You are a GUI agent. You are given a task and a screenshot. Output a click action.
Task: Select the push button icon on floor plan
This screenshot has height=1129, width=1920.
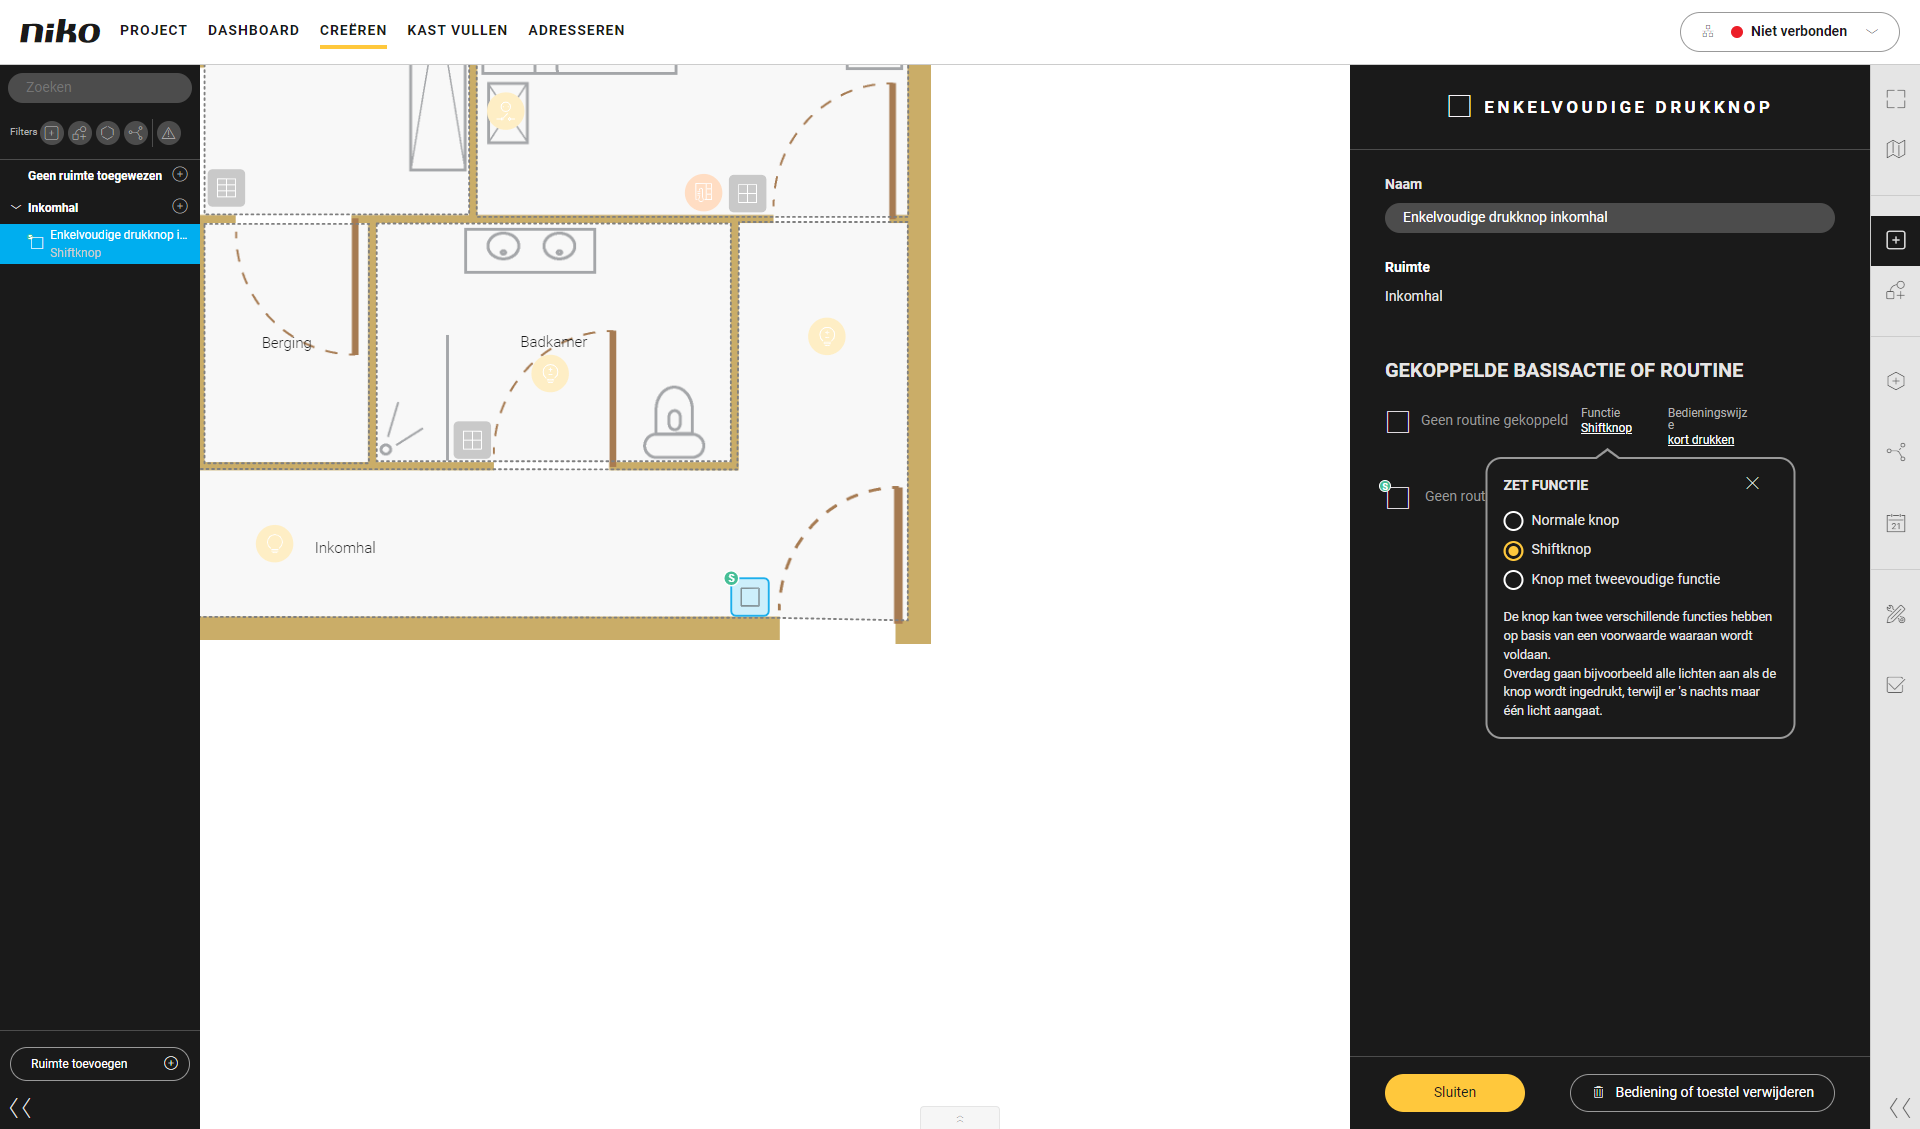[750, 597]
